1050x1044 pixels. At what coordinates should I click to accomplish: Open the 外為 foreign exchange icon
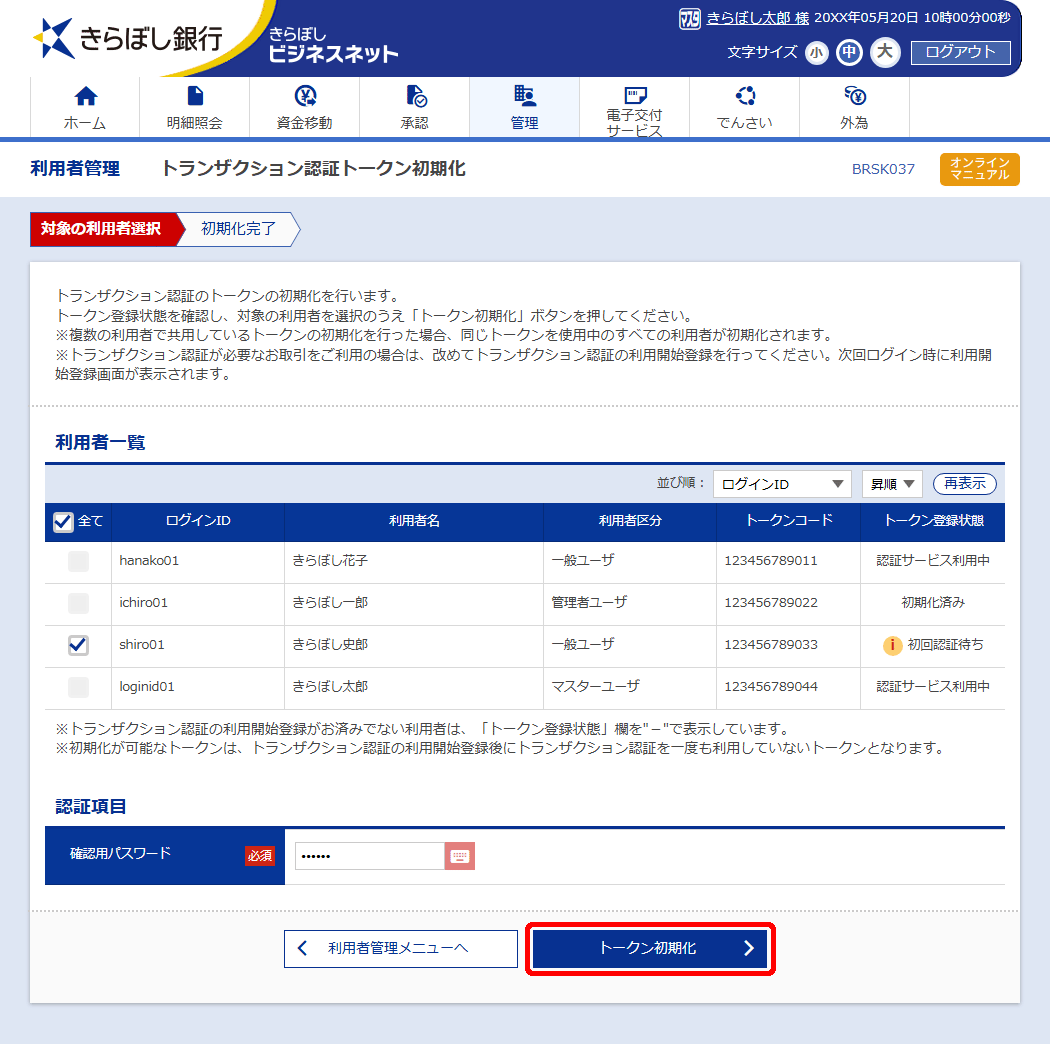pos(855,96)
